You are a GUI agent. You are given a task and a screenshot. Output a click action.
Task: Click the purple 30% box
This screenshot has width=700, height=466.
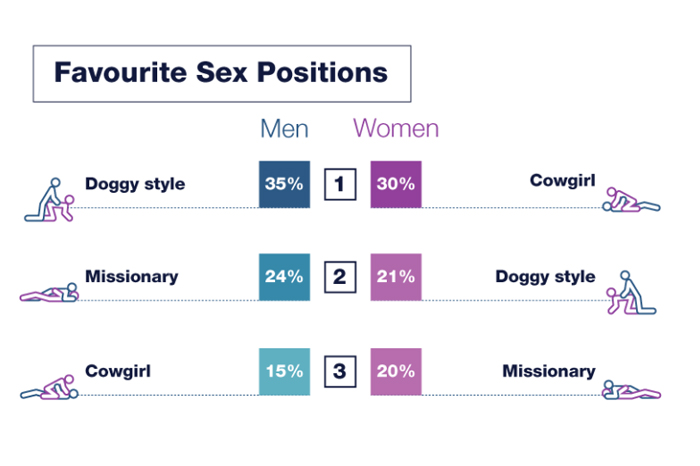(x=396, y=184)
